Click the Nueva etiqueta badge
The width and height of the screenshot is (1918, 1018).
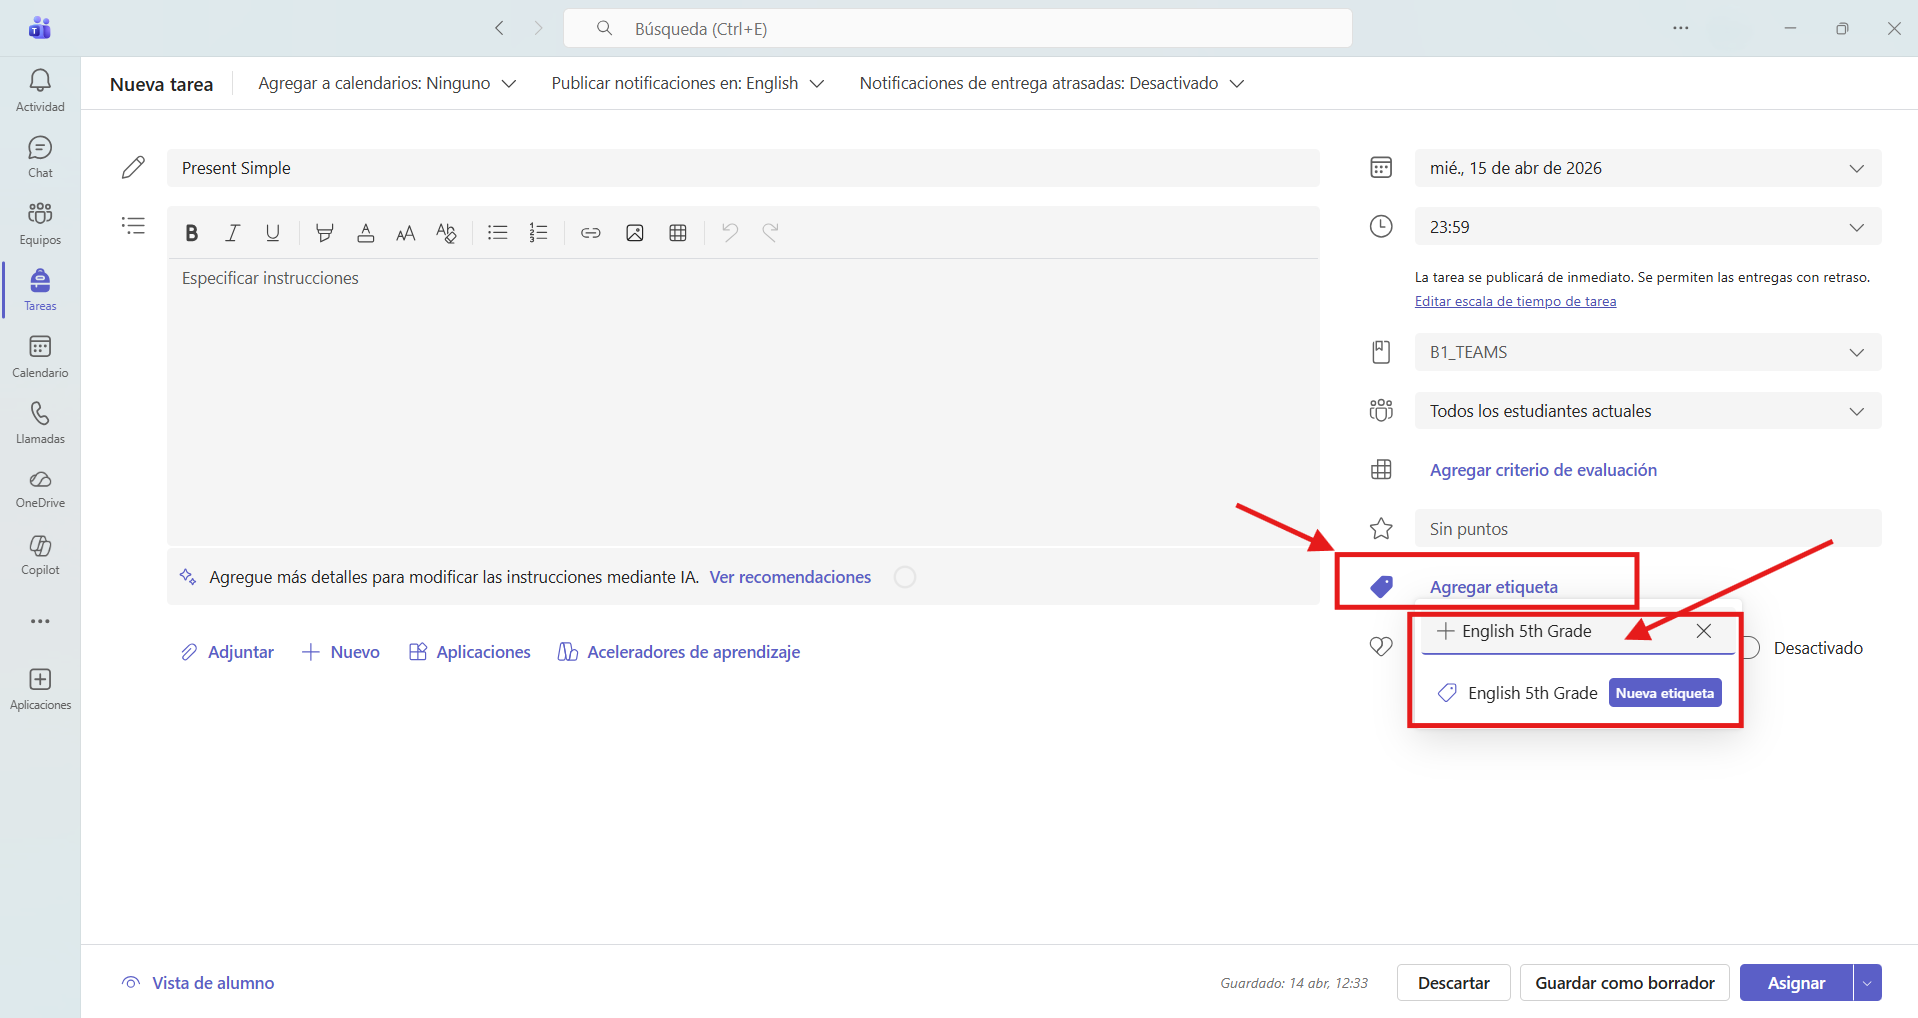(1665, 693)
